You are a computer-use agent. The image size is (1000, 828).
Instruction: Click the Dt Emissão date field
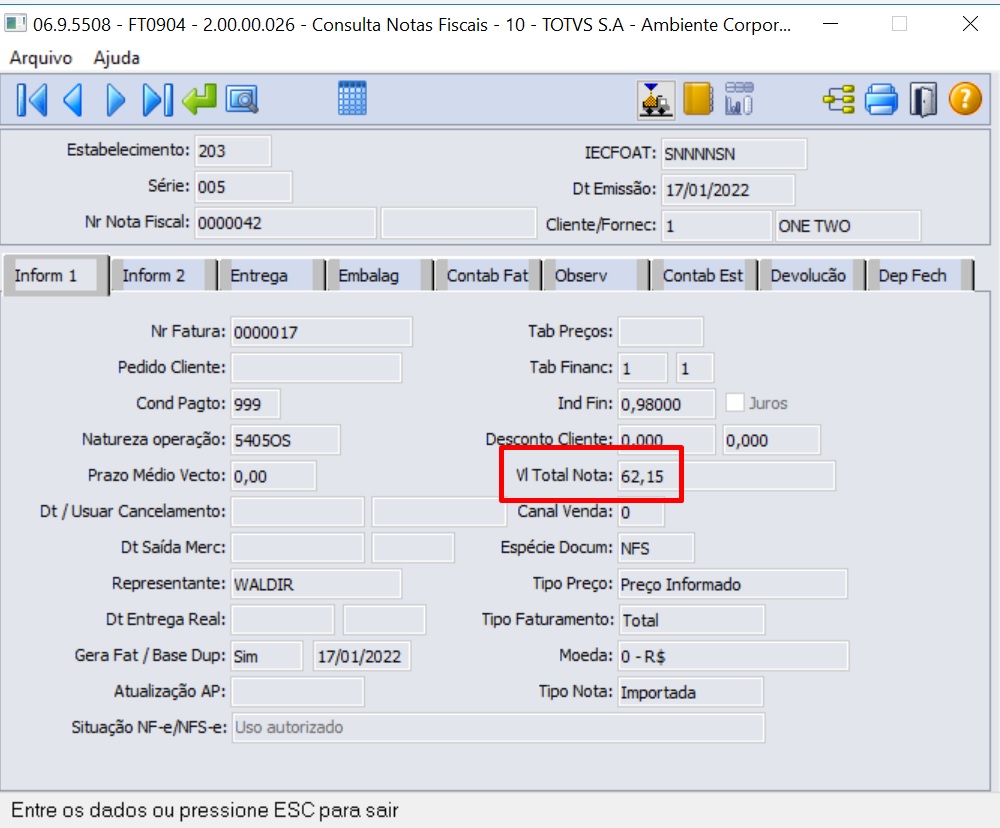[728, 189]
